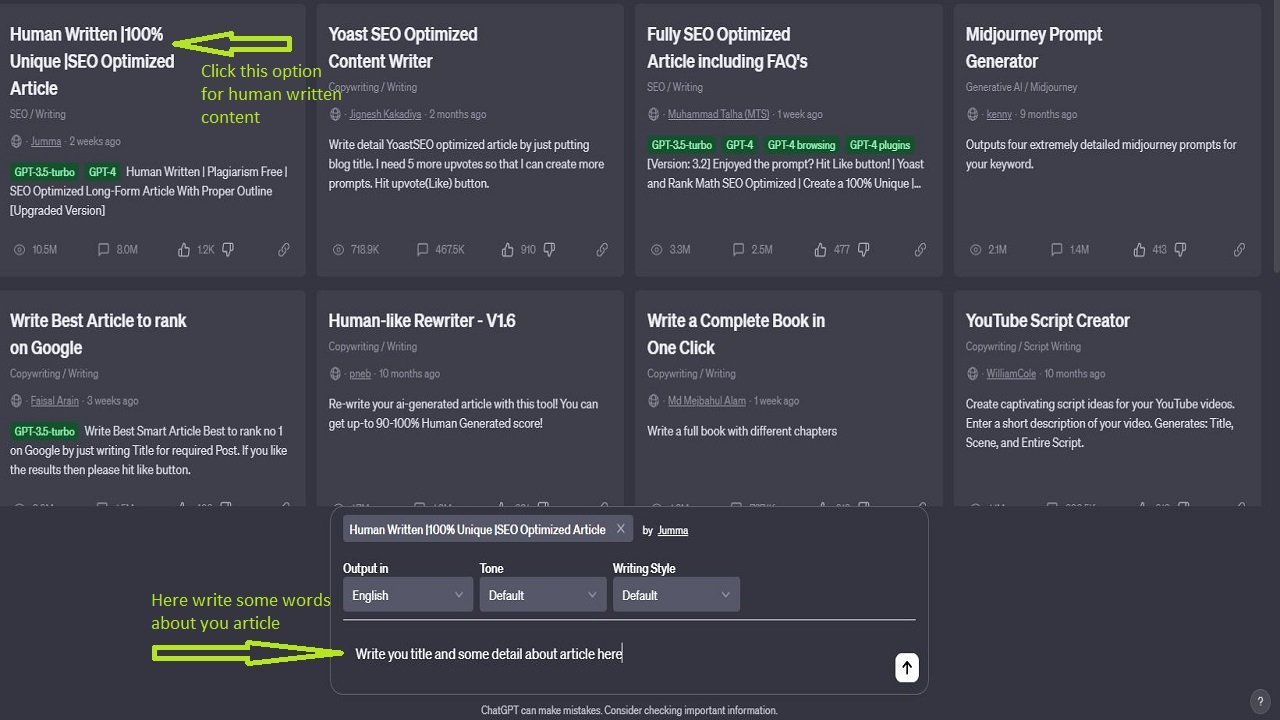1280x720 pixels.
Task: Dislike the Midjourney Prompt Generator prompt
Action: 1180,249
